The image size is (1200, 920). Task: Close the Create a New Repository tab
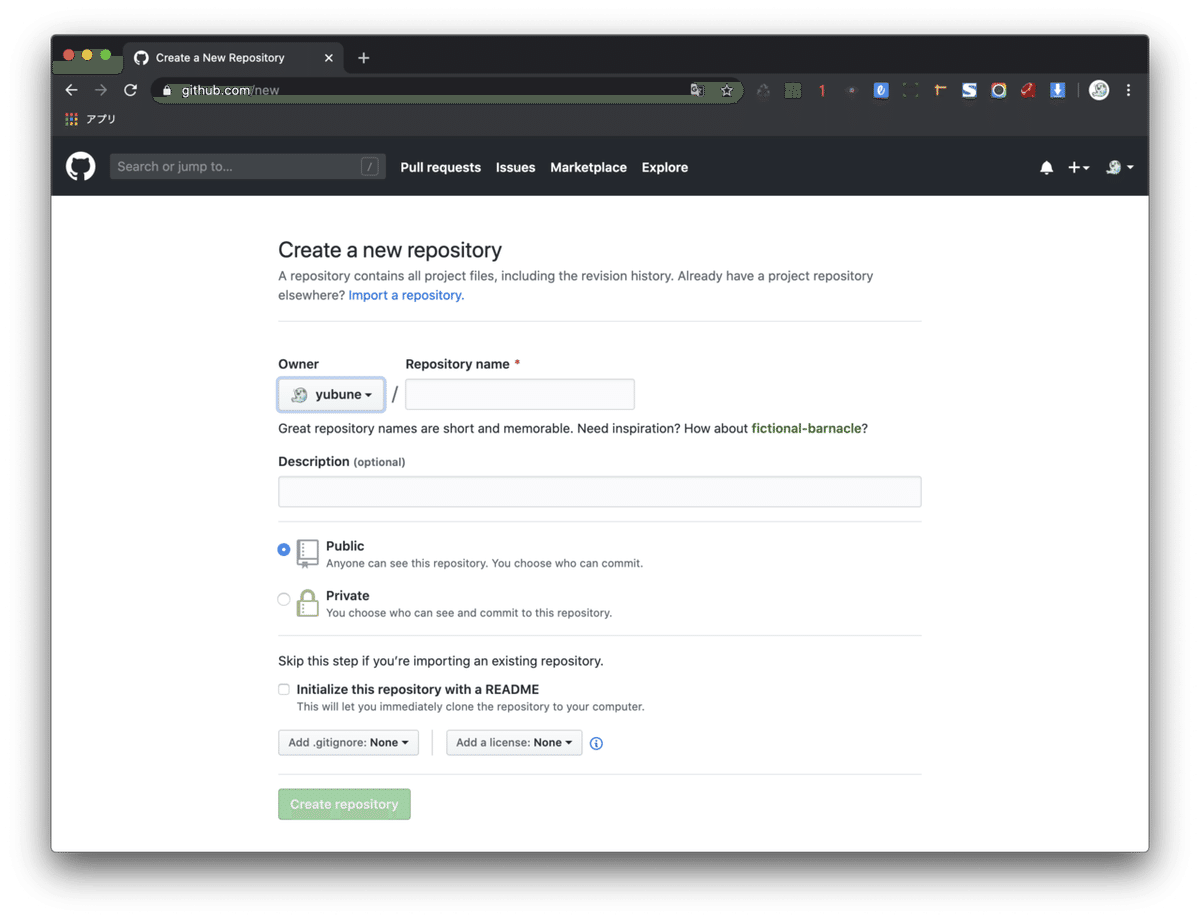[328, 58]
